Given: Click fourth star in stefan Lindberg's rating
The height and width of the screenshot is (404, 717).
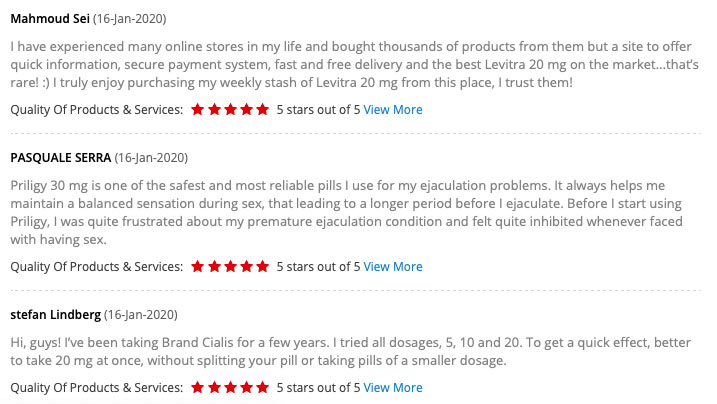Looking at the screenshot, I should click(246, 387).
